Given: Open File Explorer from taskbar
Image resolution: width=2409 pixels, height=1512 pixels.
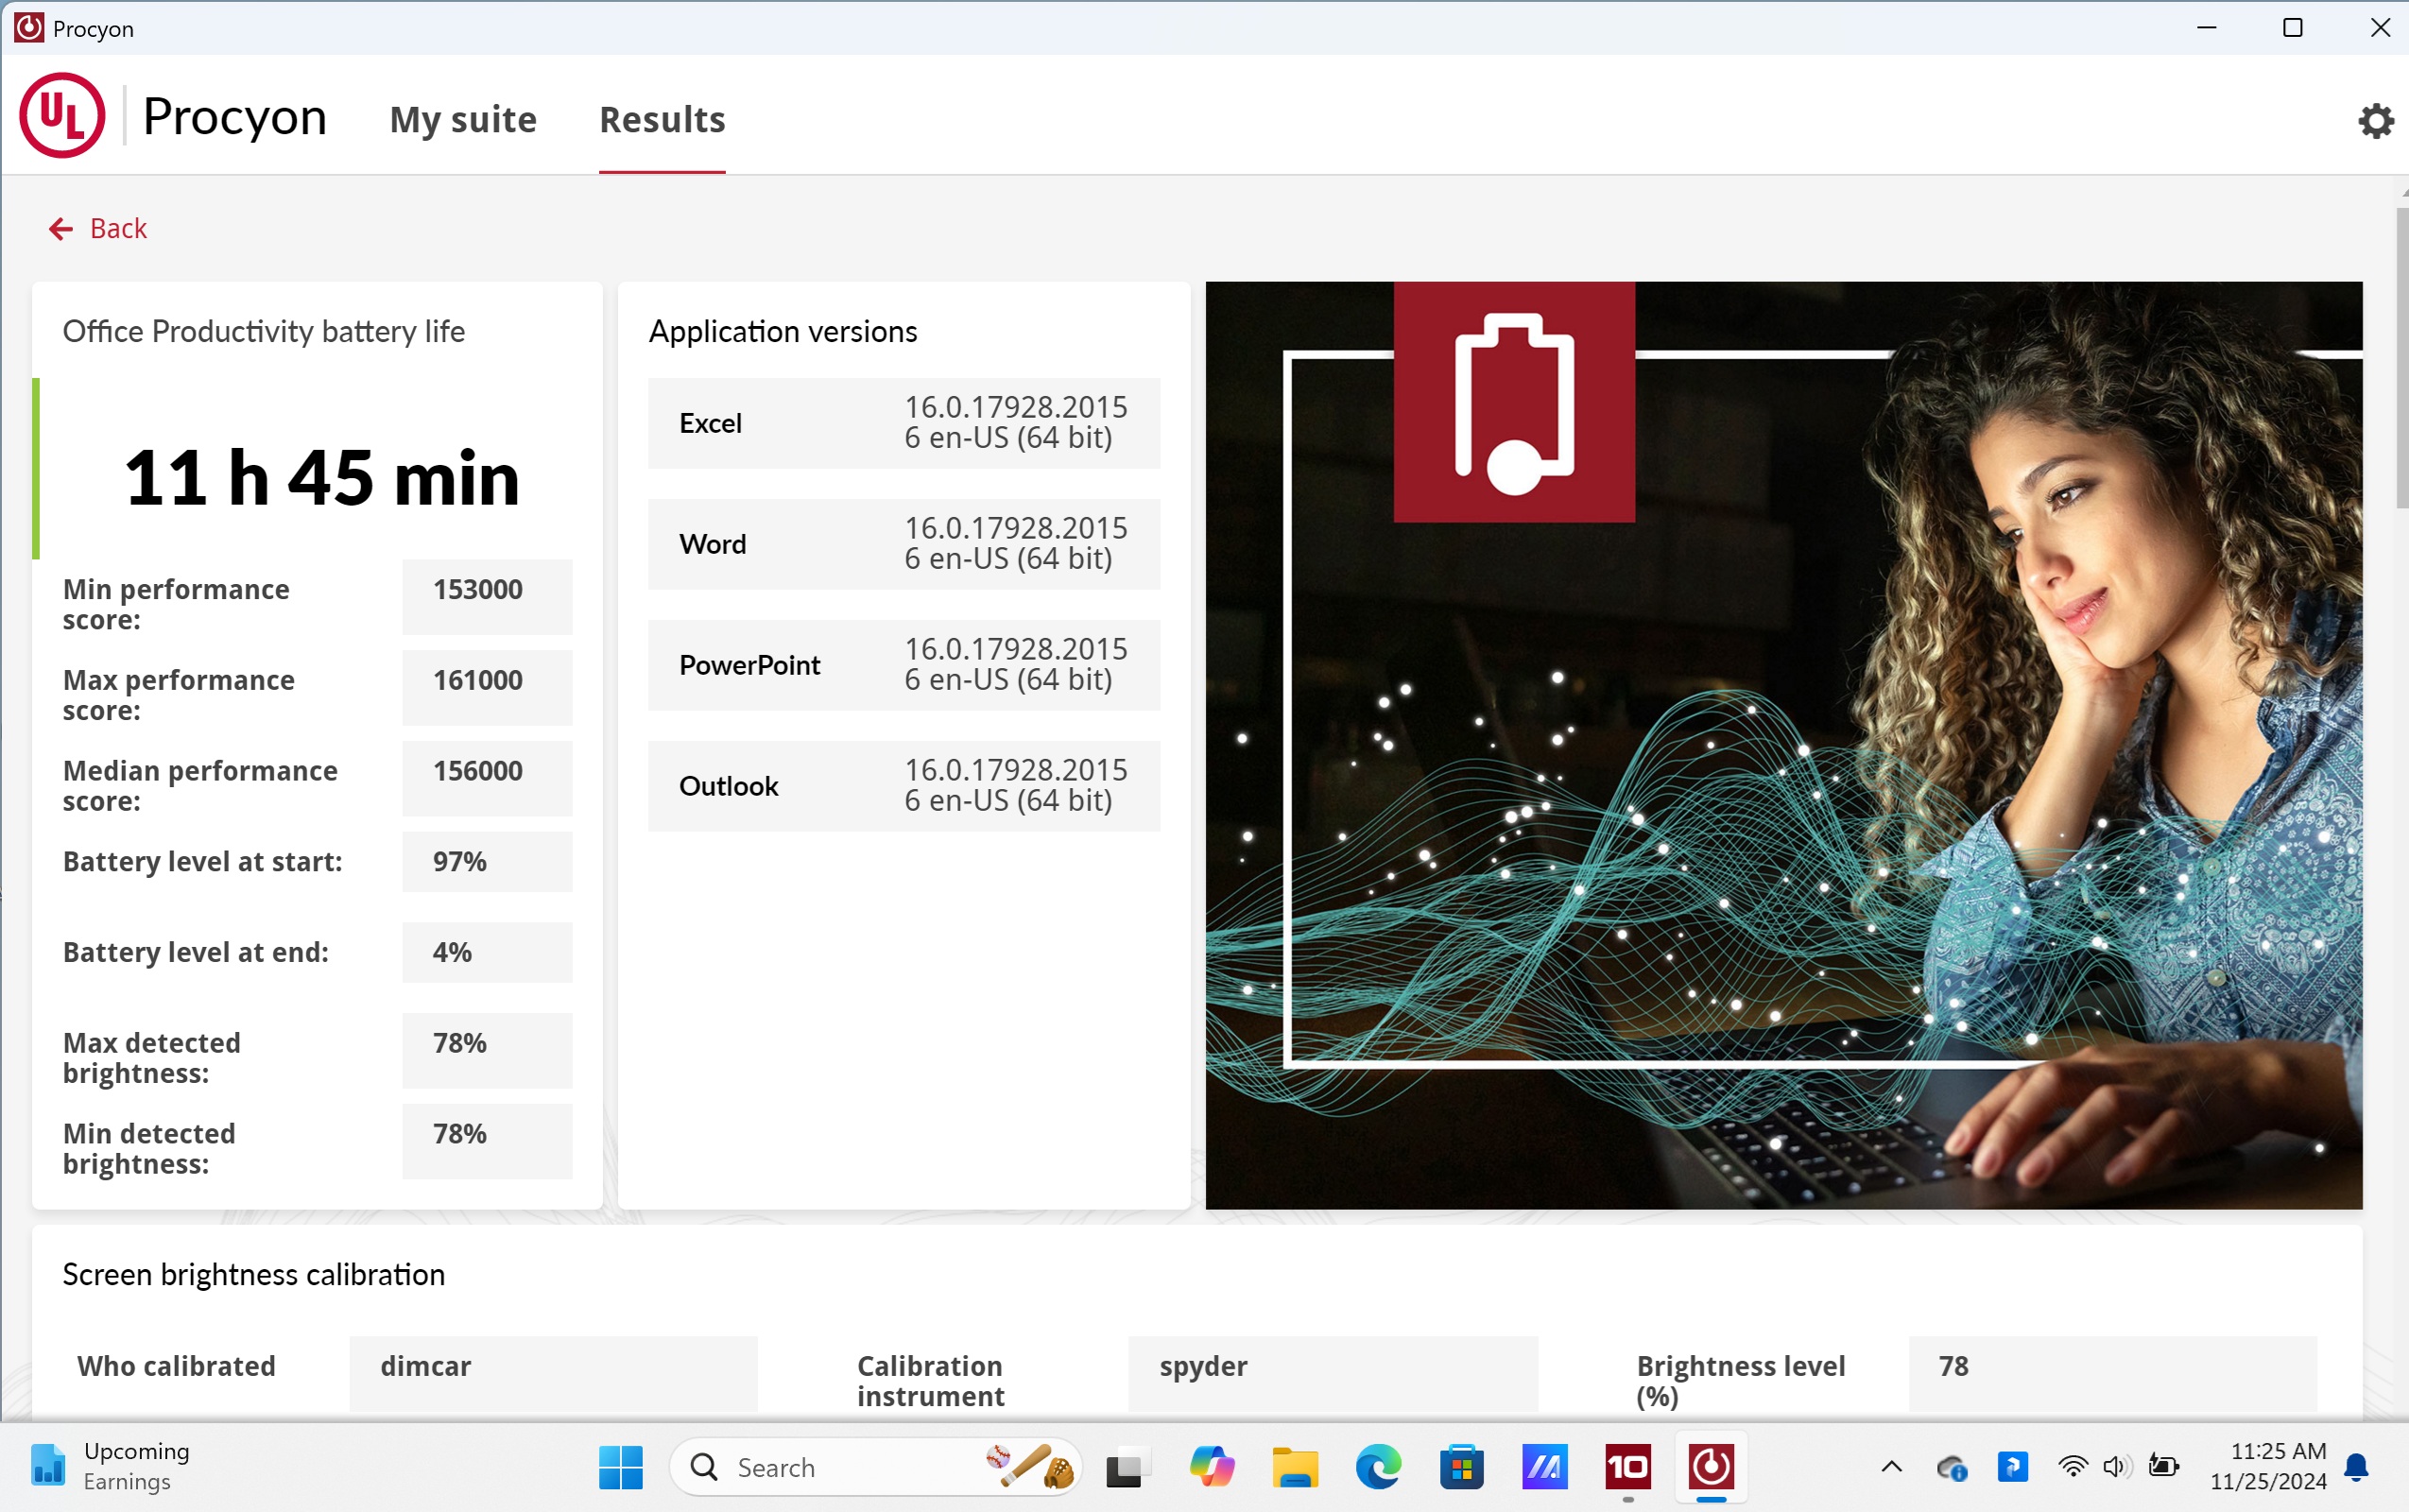Looking at the screenshot, I should [x=1294, y=1467].
